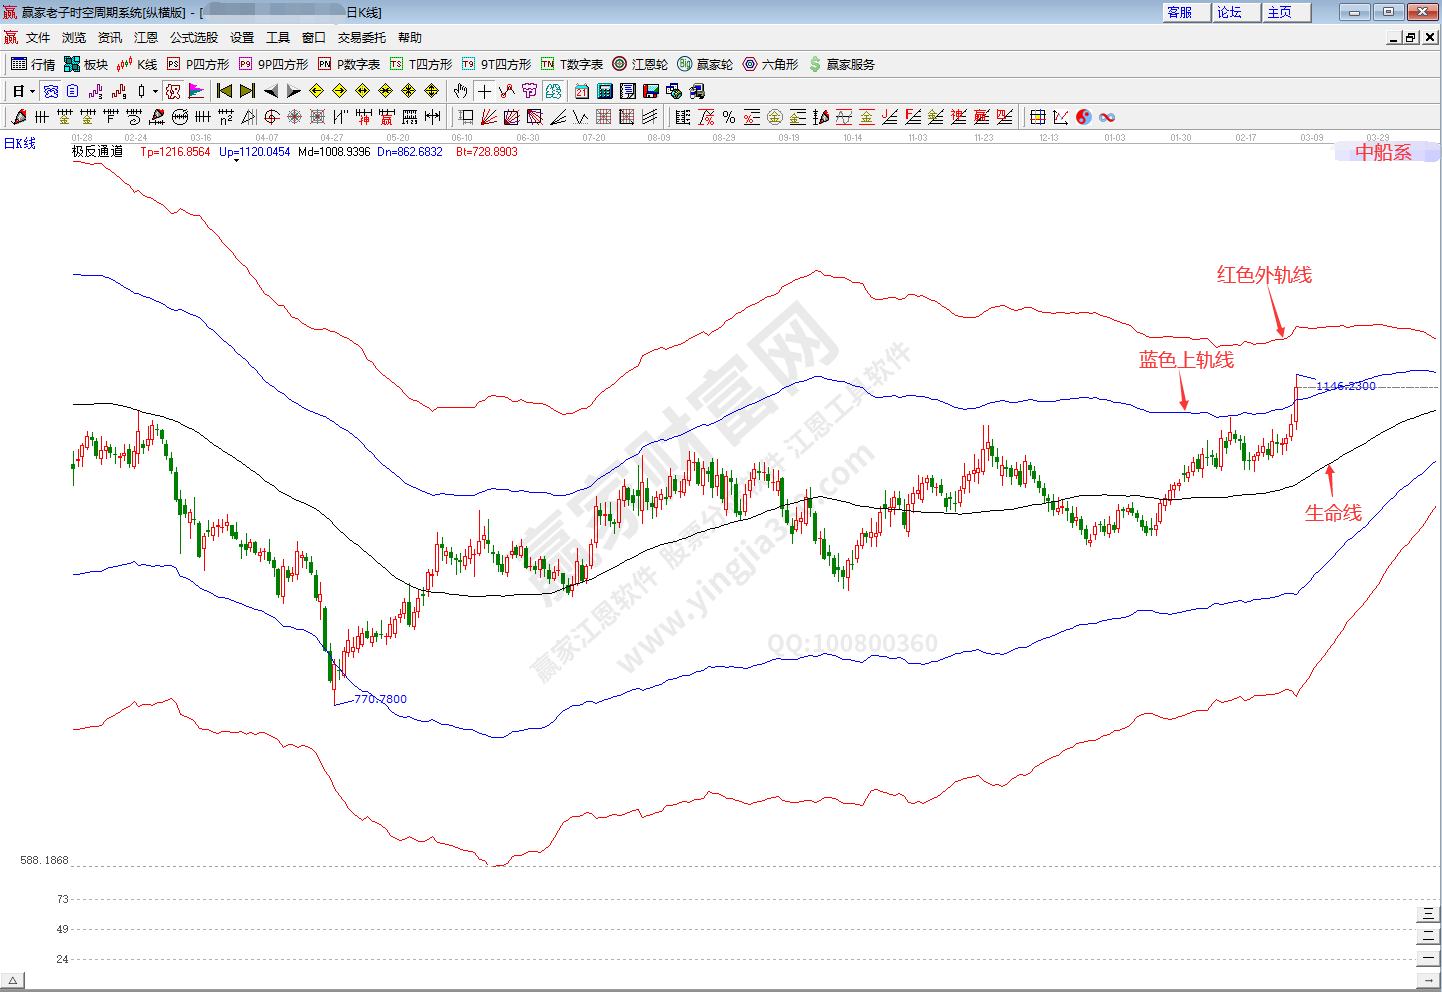Open the 赢家服务 dollar-sign service item
The height and width of the screenshot is (992, 1442).
[841, 64]
